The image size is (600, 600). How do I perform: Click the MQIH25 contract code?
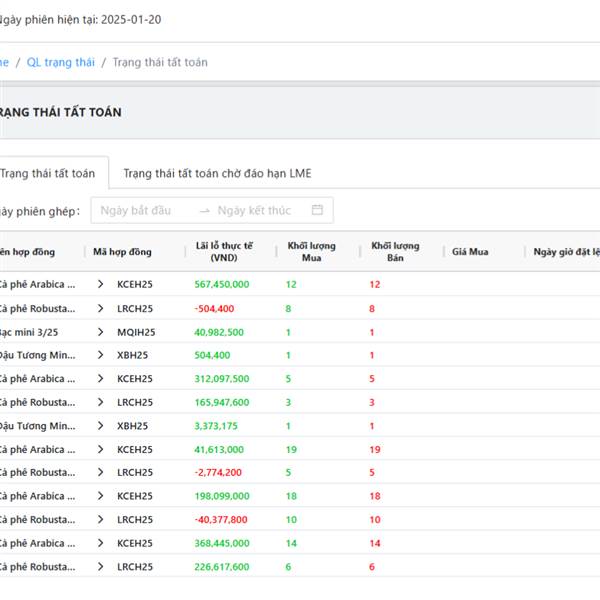click(136, 332)
